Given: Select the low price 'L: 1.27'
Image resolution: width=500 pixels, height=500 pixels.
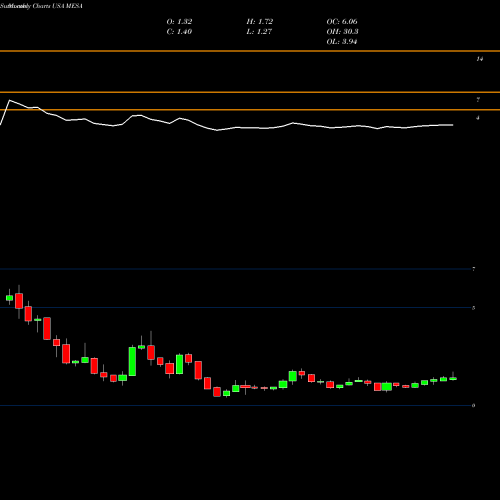Looking at the screenshot, I should [259, 32].
